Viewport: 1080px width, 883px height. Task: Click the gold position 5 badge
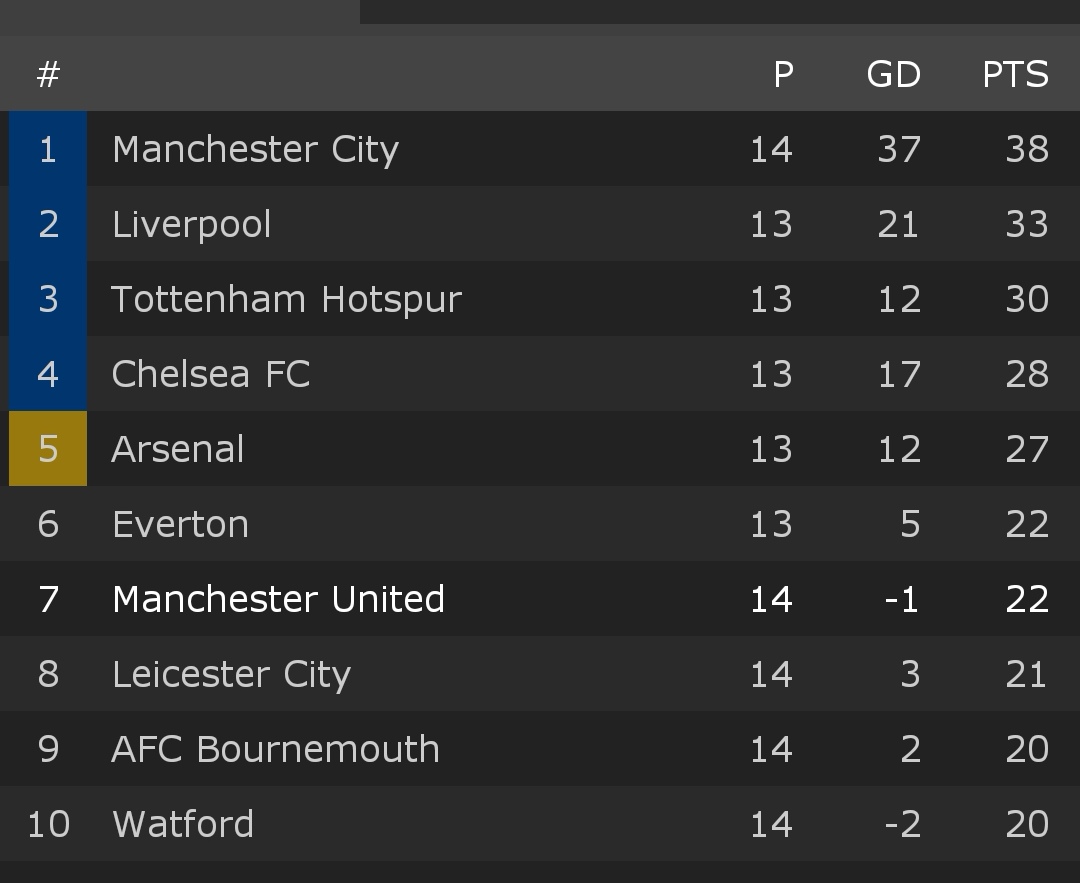48,449
